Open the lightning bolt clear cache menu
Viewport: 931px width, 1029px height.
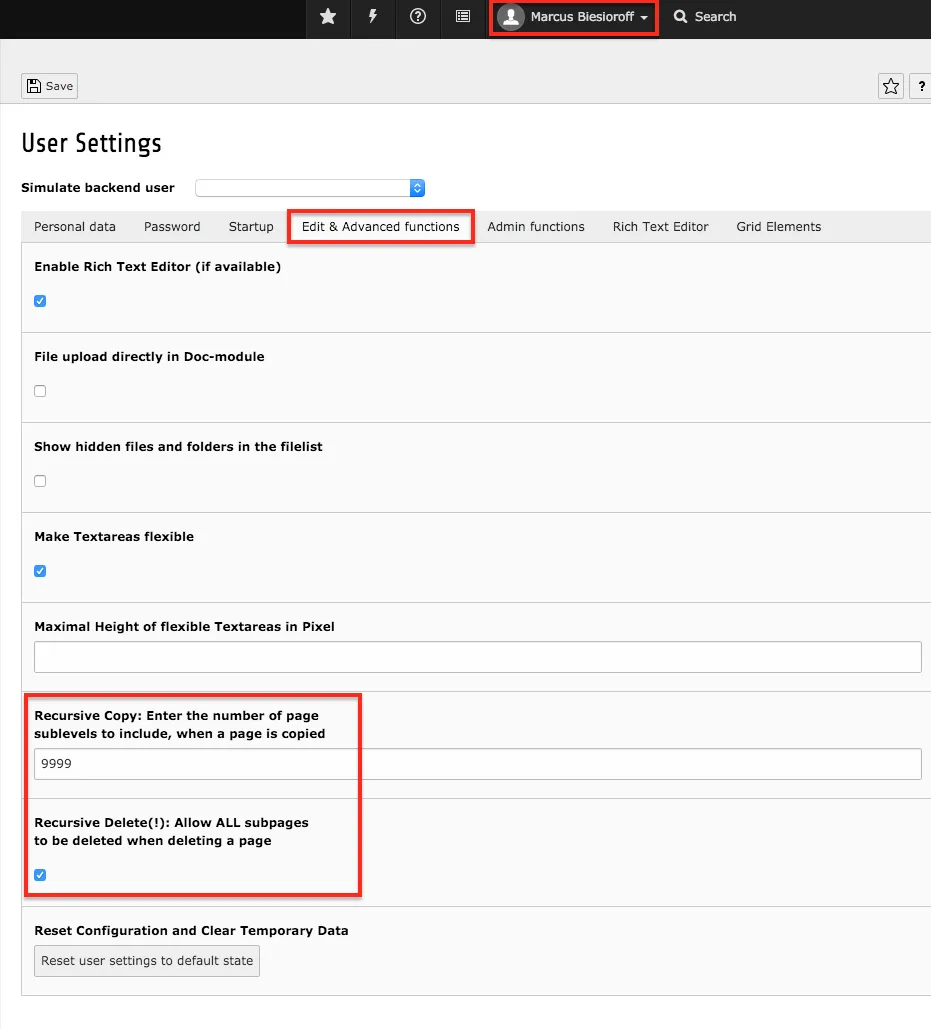[x=373, y=17]
